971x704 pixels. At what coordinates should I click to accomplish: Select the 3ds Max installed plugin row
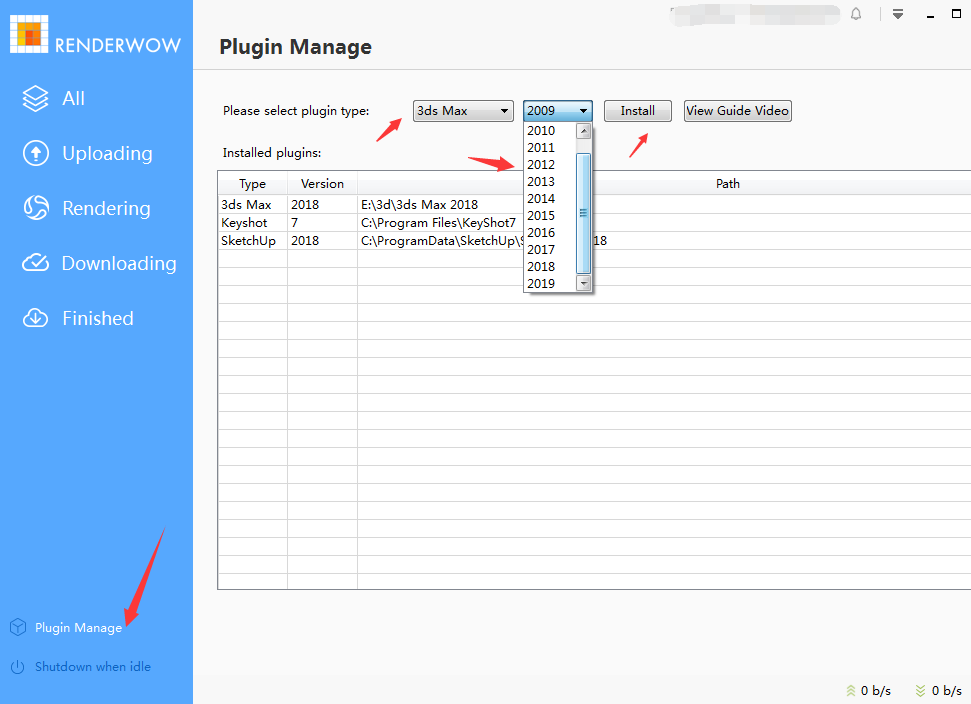click(x=594, y=205)
